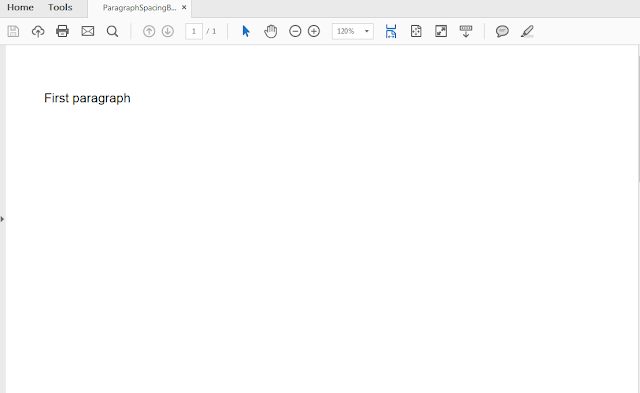
Task: Fit one full page view
Action: click(416, 31)
